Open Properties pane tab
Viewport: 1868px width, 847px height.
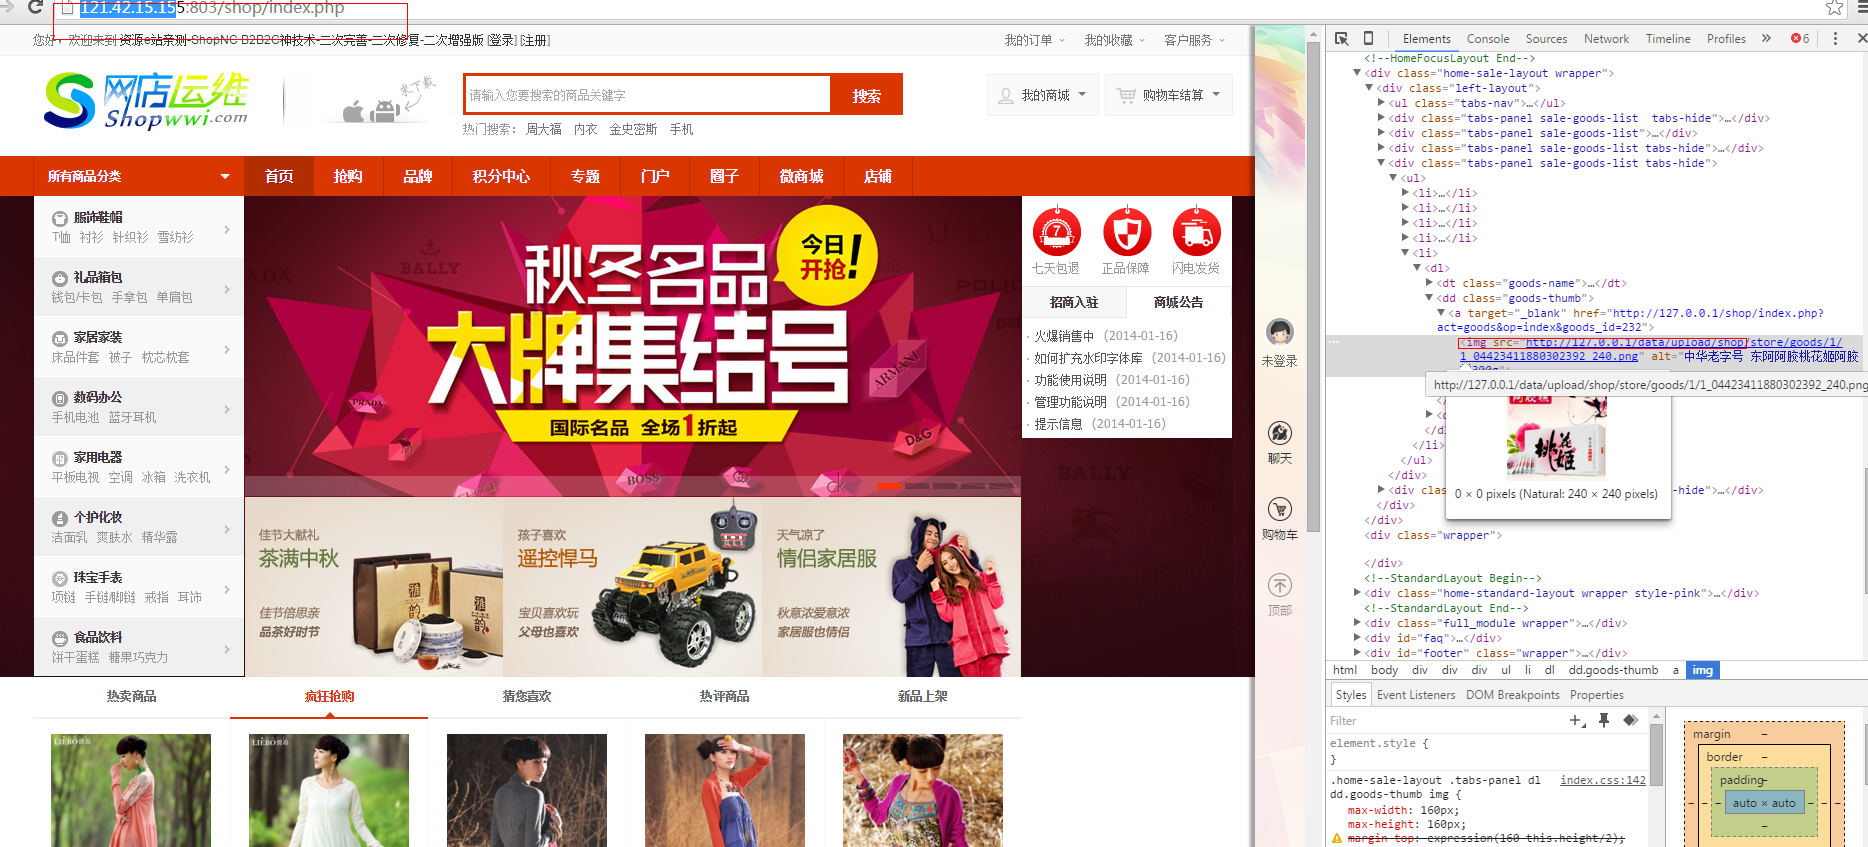click(1597, 695)
